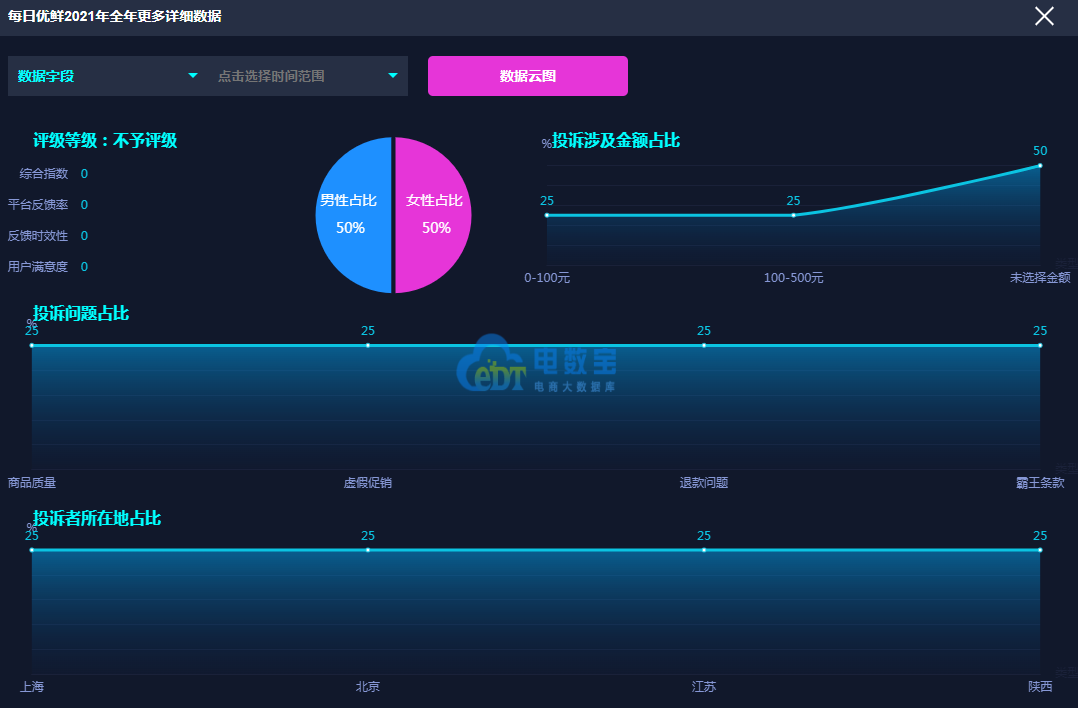
Task: Select the 0-100元 data point marker
Action: tap(547, 215)
